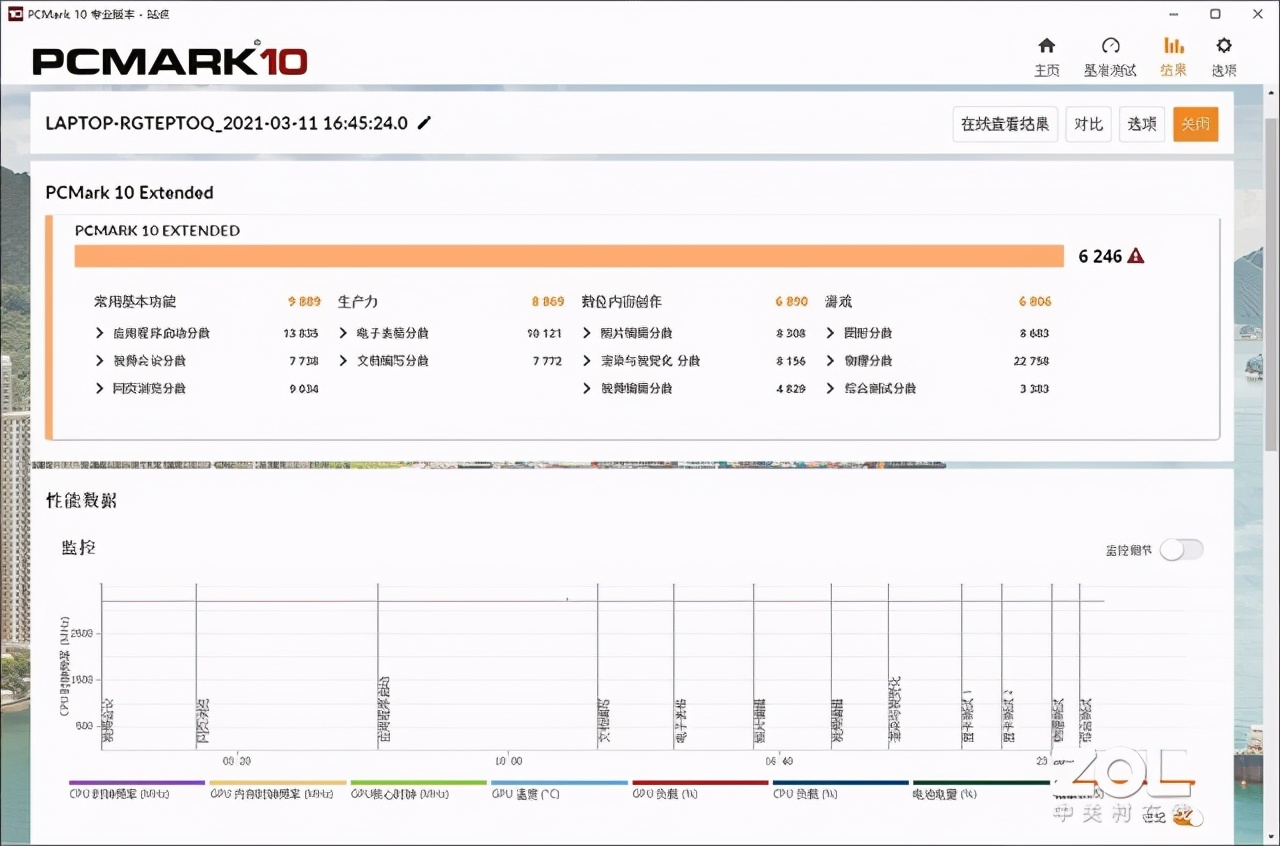Click the yellow GPU 内存时钟频率 legend item
The height and width of the screenshot is (846, 1280).
click(x=278, y=789)
